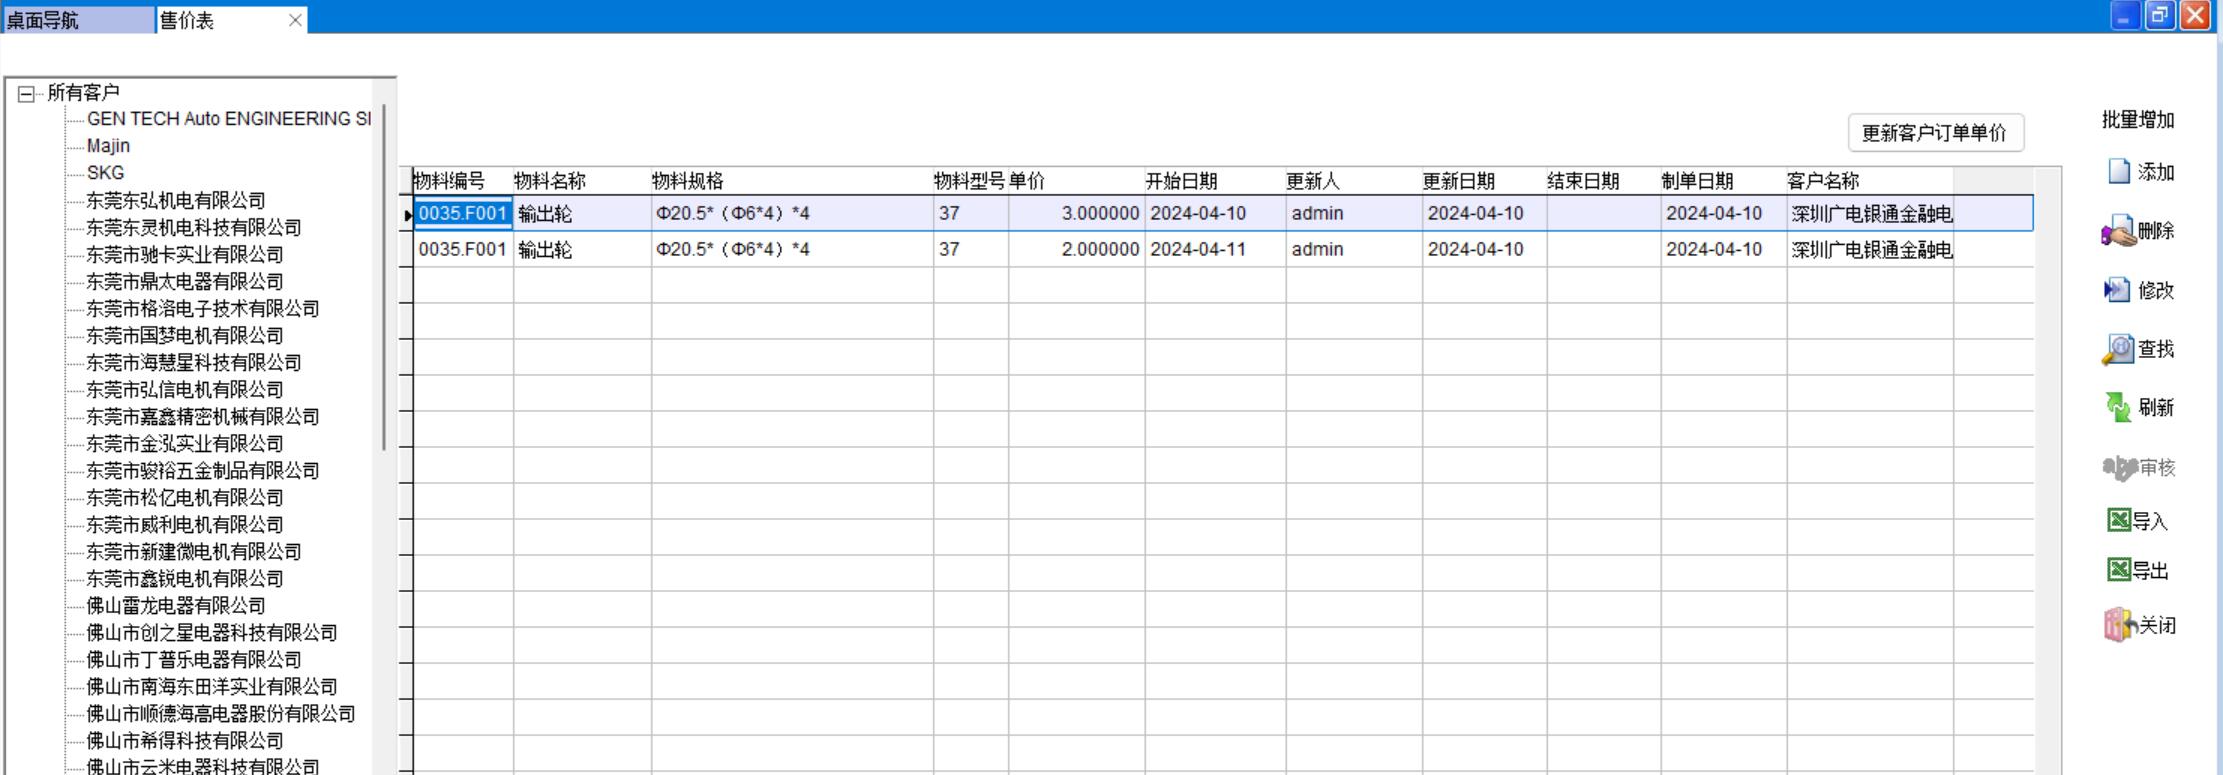Click the 关闭 (Close) door icon
The width and height of the screenshot is (2223, 775).
(x=2118, y=626)
